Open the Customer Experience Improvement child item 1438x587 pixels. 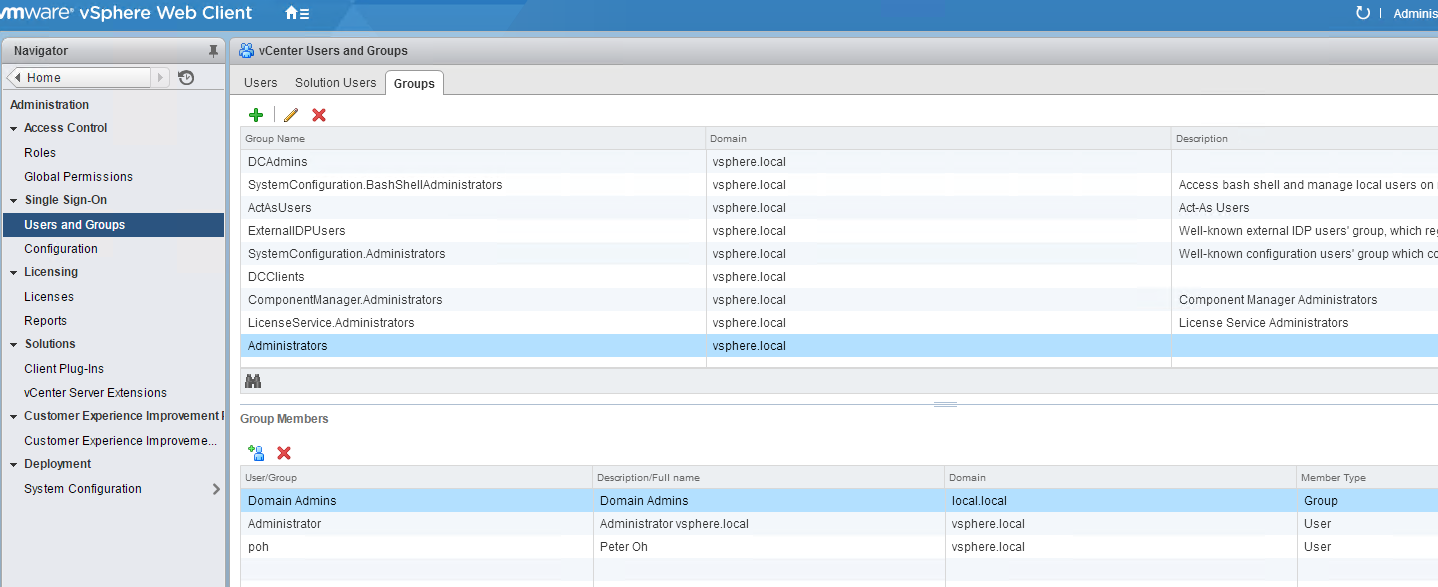point(120,441)
